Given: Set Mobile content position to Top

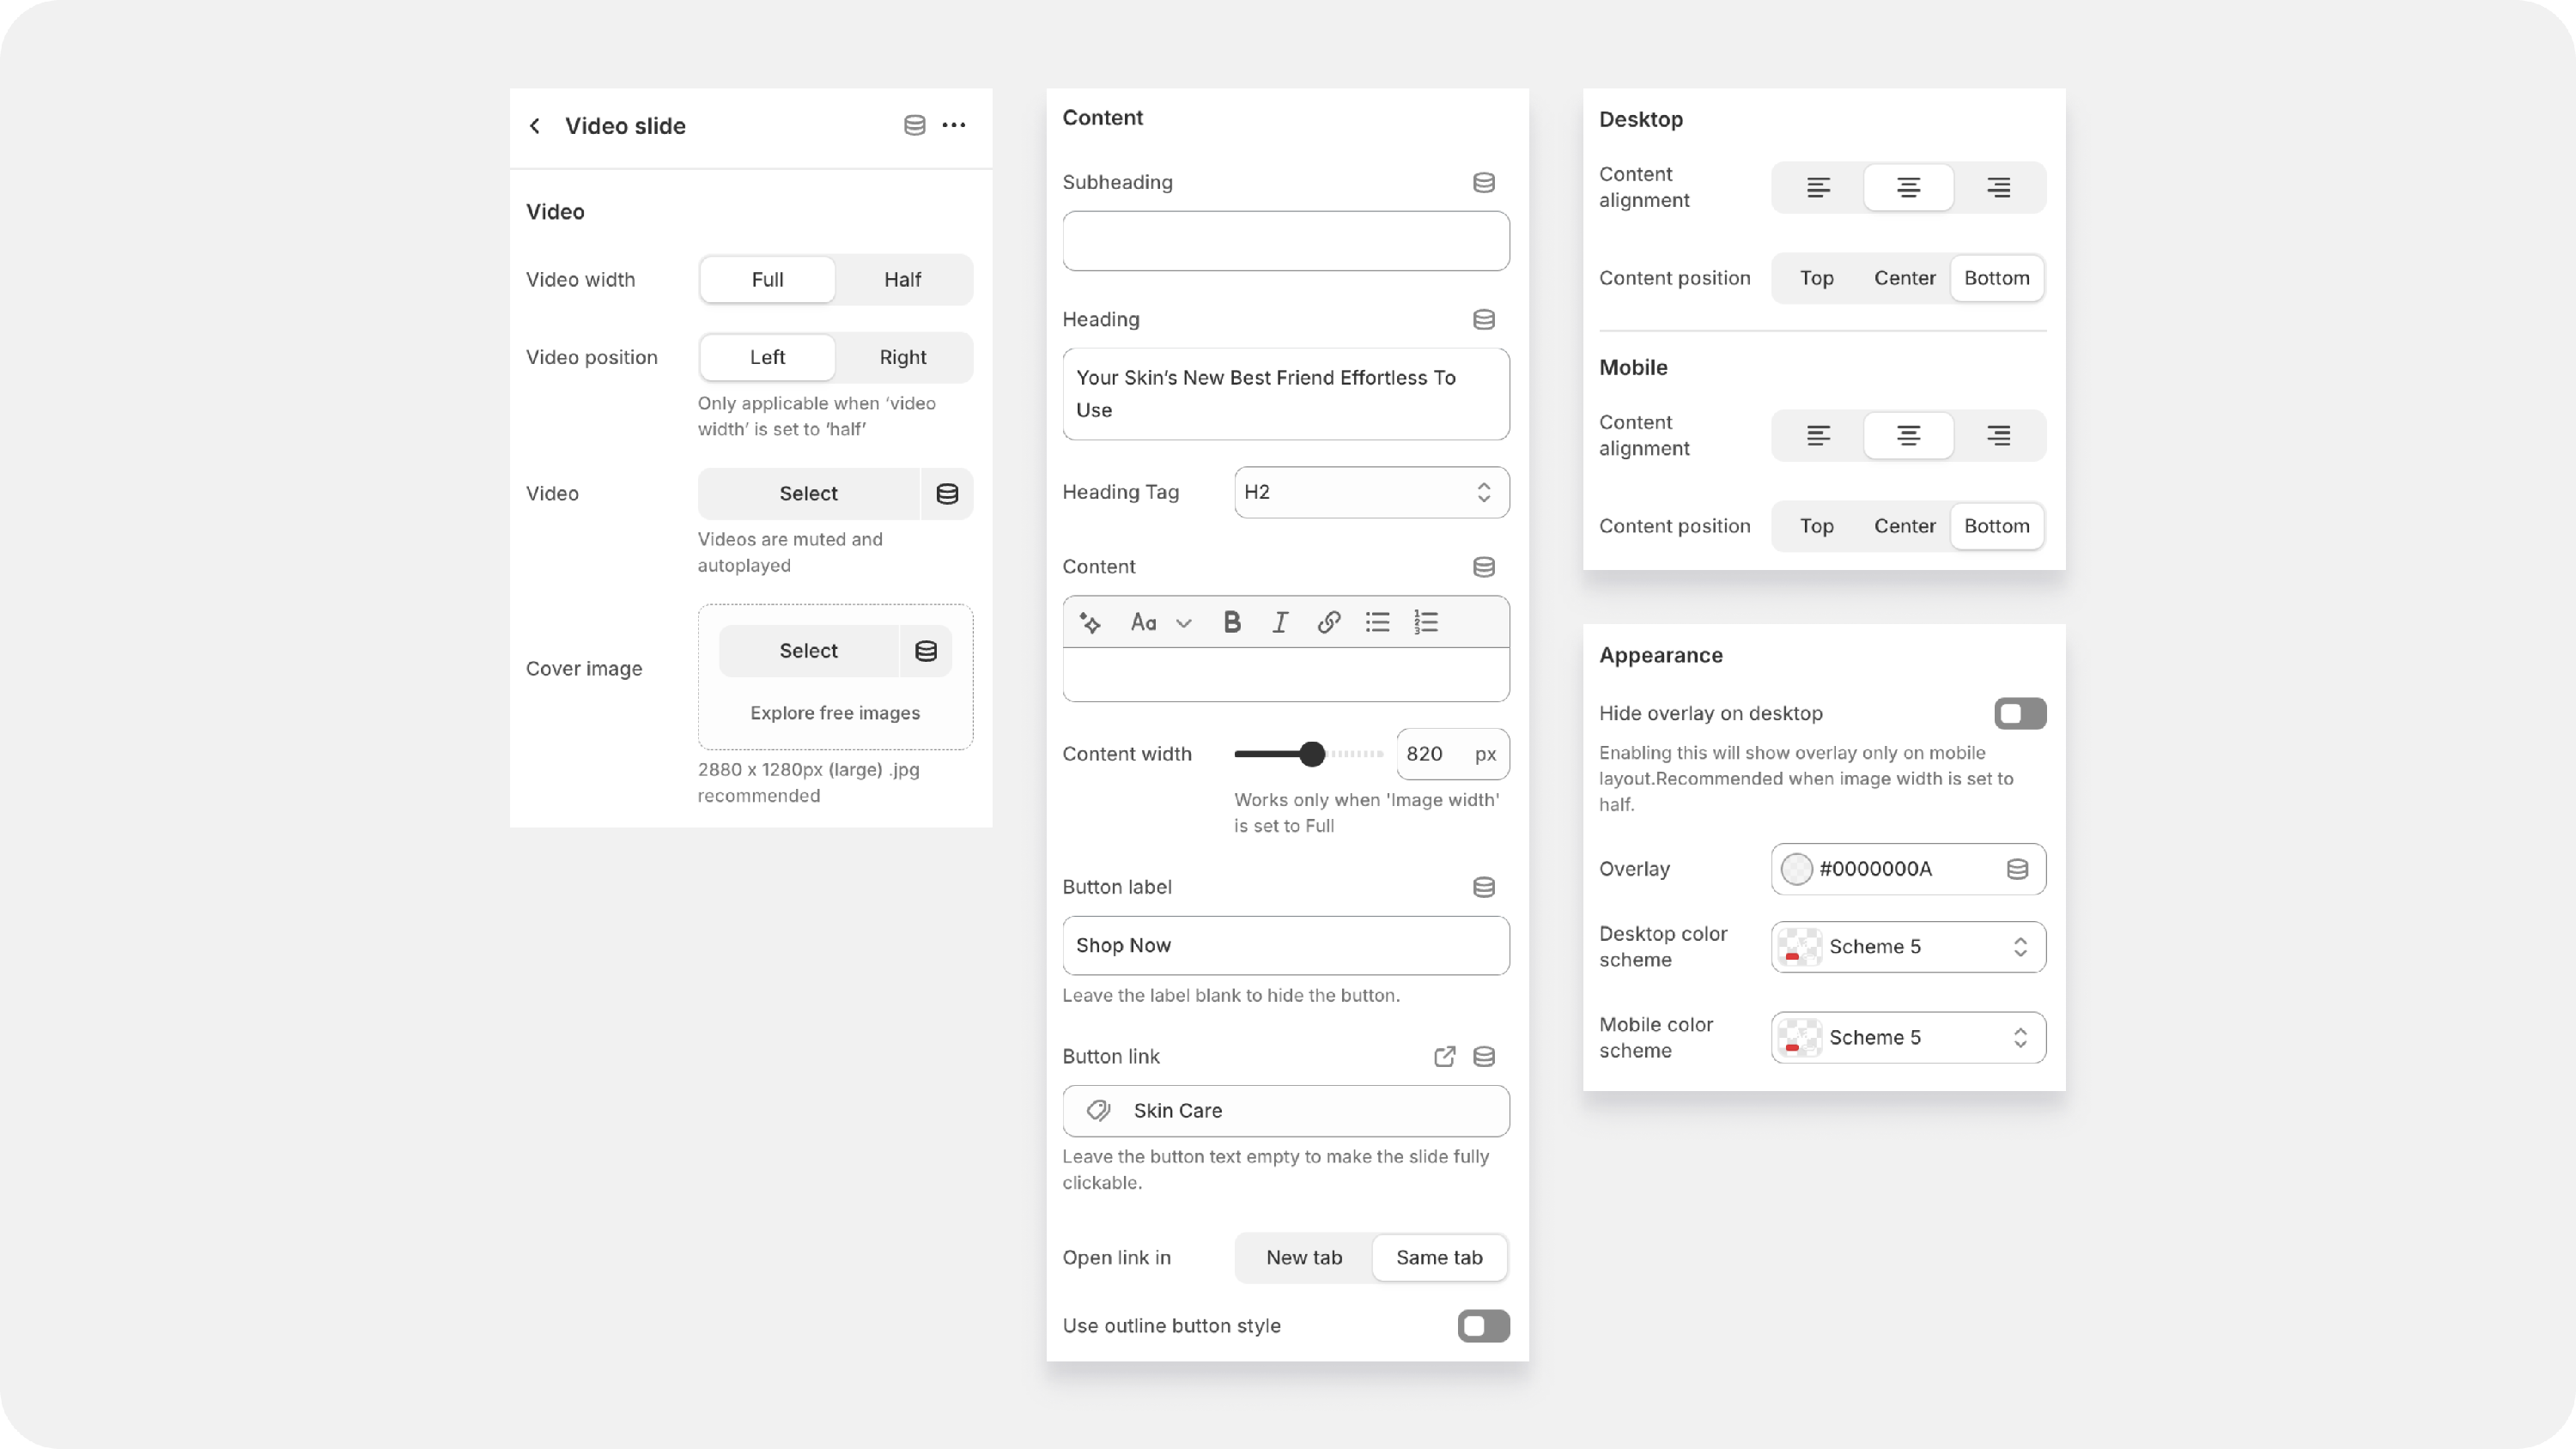Looking at the screenshot, I should pyautogui.click(x=1816, y=526).
